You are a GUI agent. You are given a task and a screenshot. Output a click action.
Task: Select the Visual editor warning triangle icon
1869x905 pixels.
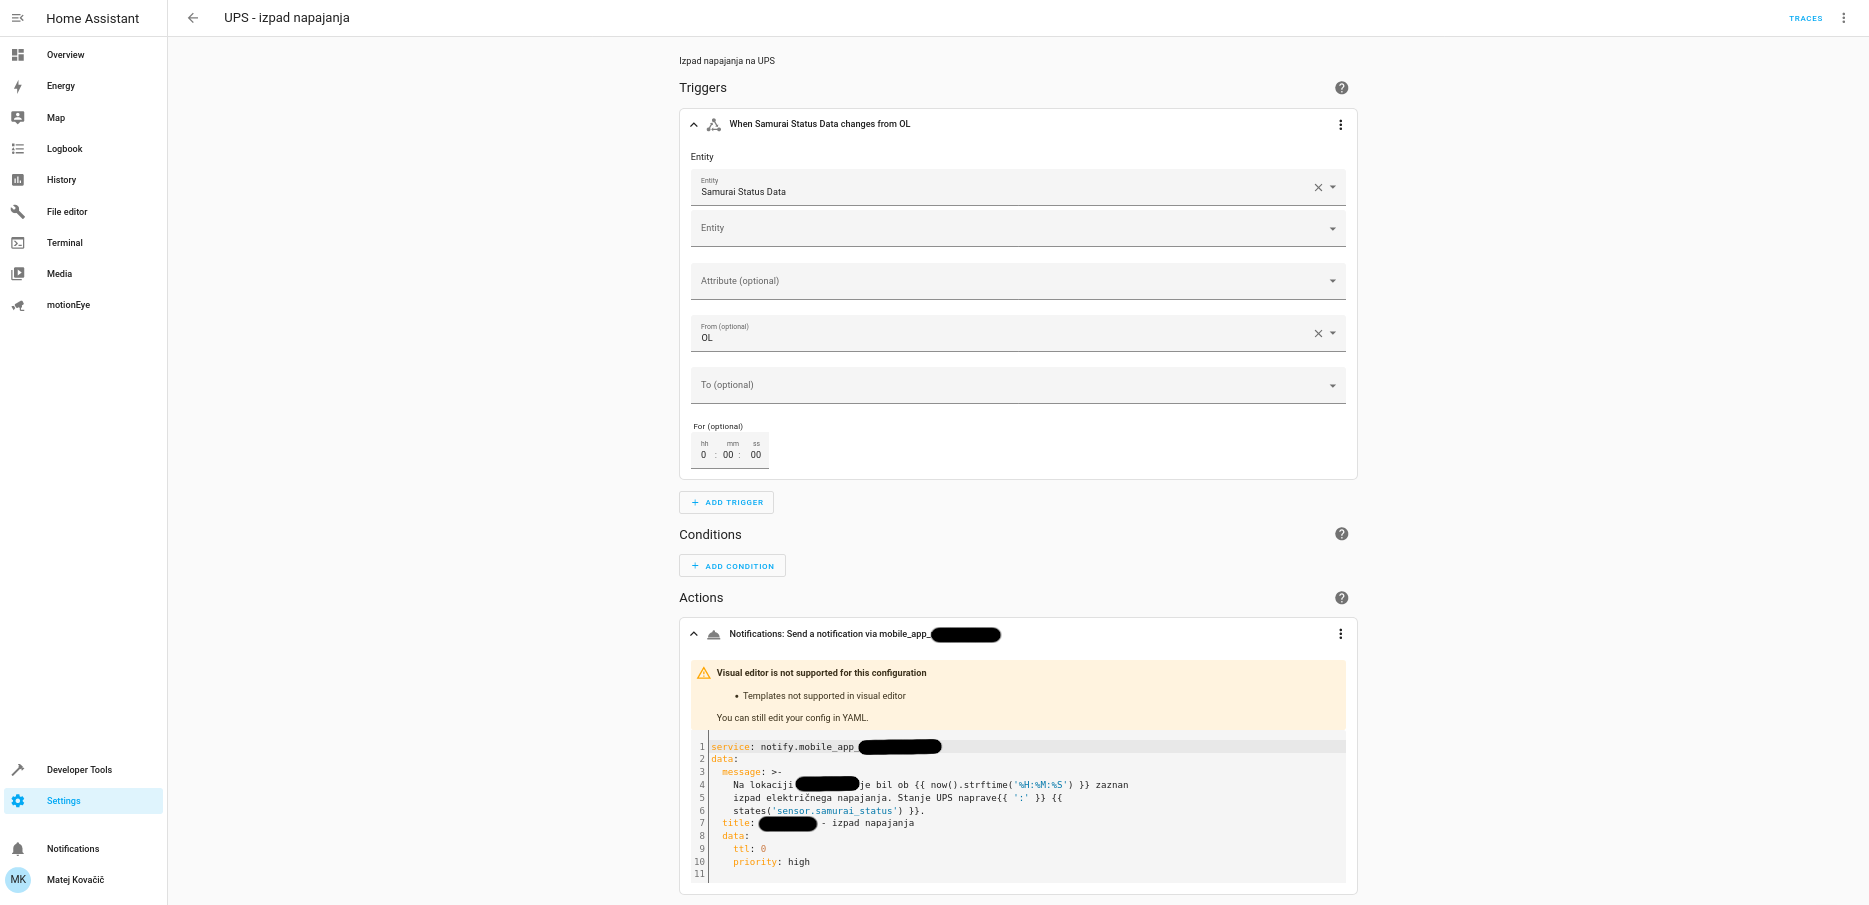pyautogui.click(x=704, y=673)
